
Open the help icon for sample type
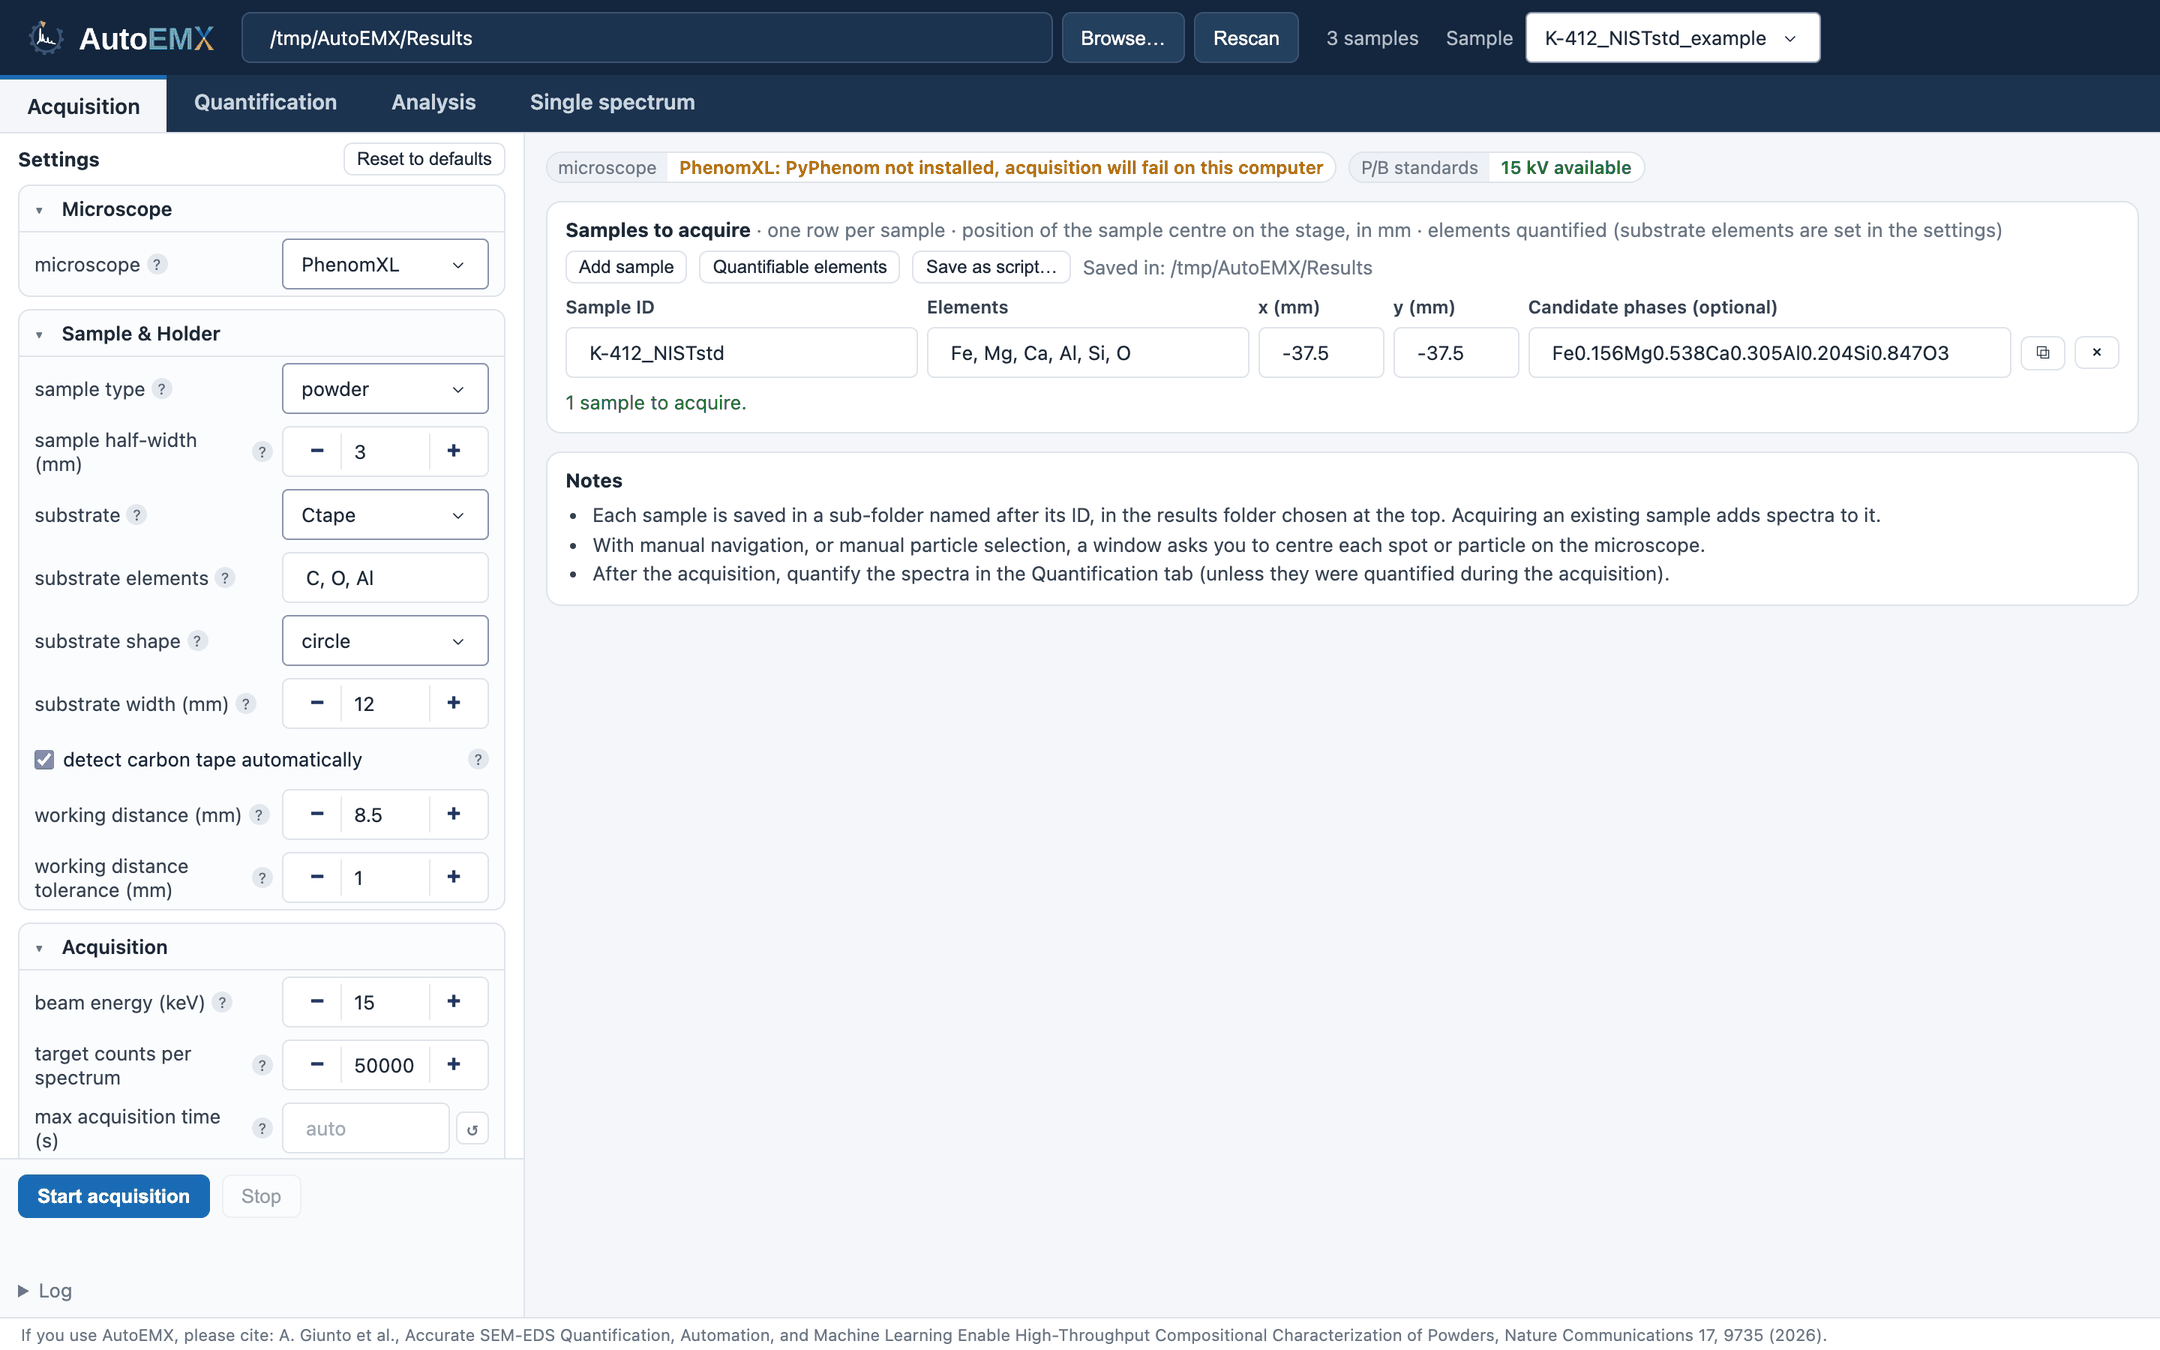point(162,389)
